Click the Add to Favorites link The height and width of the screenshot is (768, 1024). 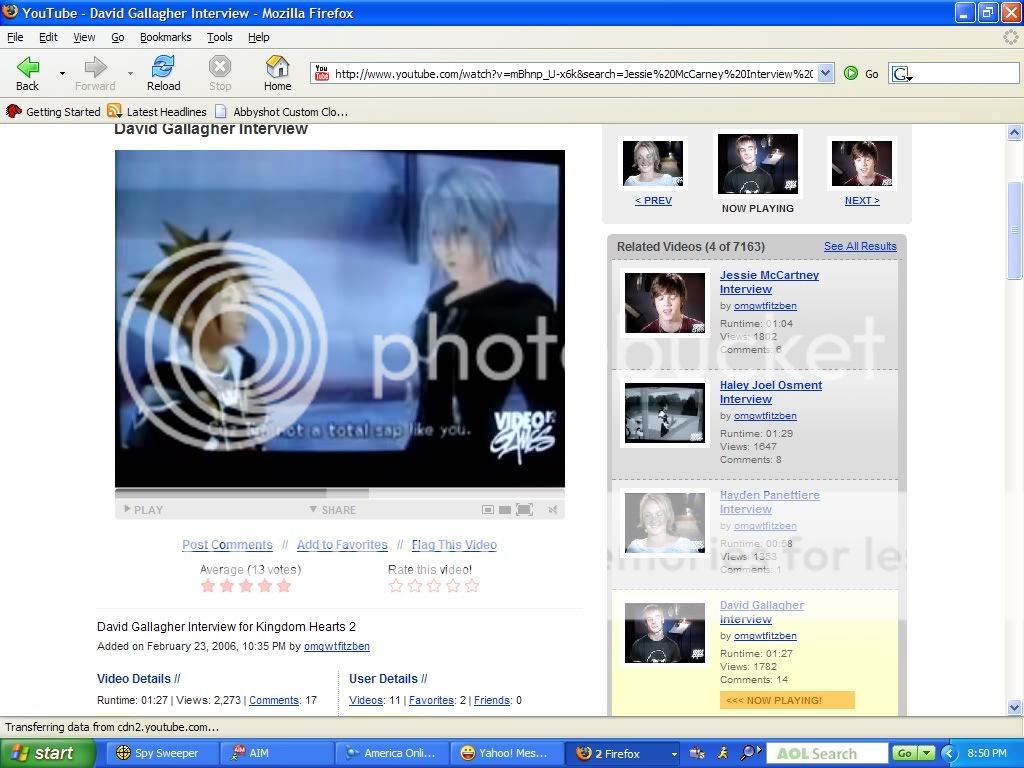[x=342, y=545]
